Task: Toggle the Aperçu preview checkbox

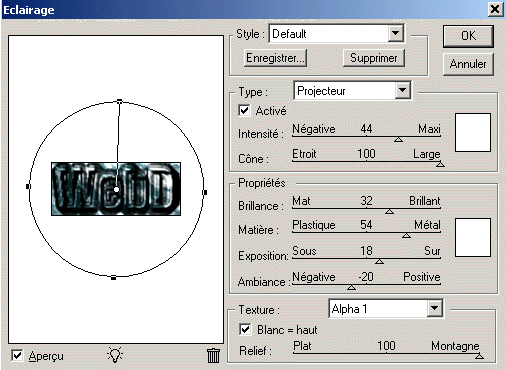Action: tap(17, 355)
